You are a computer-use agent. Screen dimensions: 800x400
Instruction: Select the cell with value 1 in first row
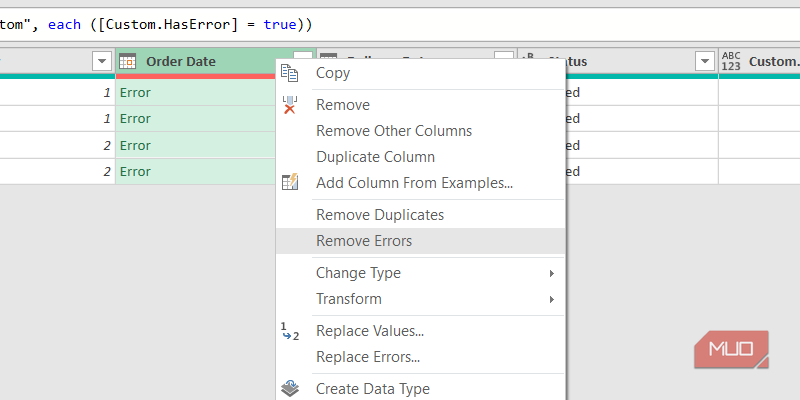coord(57,93)
